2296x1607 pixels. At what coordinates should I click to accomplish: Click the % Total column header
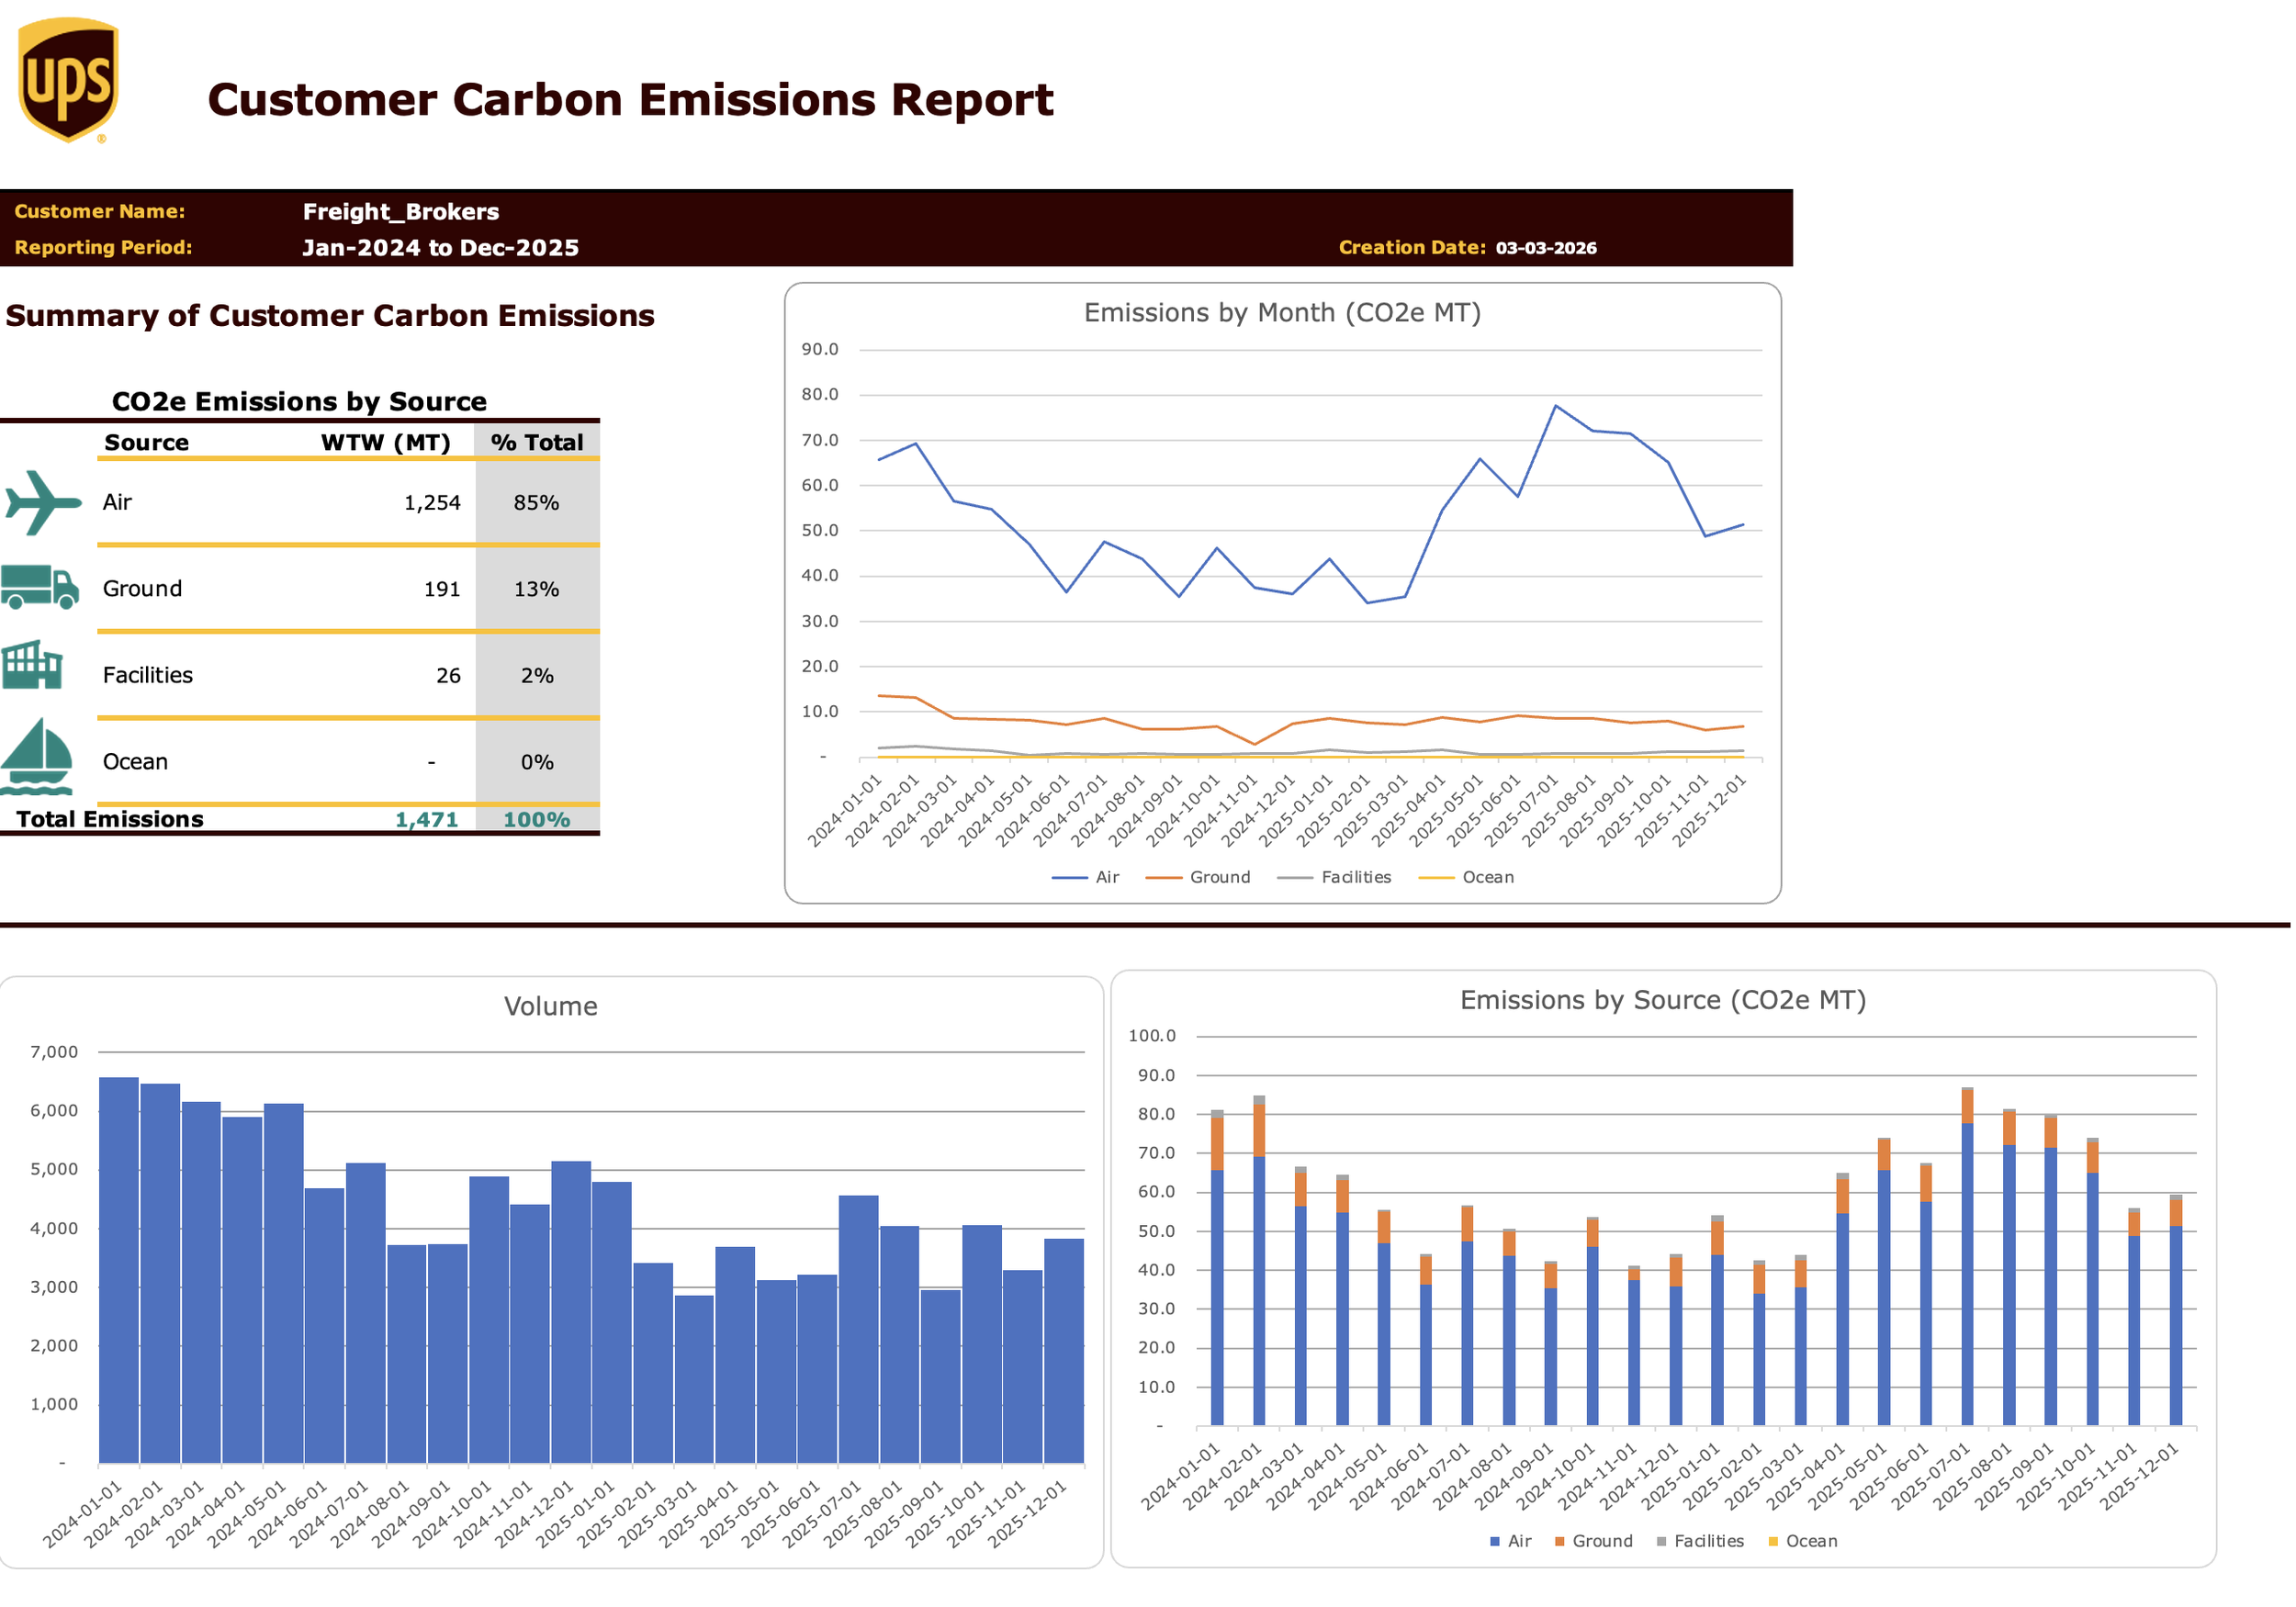pyautogui.click(x=537, y=443)
